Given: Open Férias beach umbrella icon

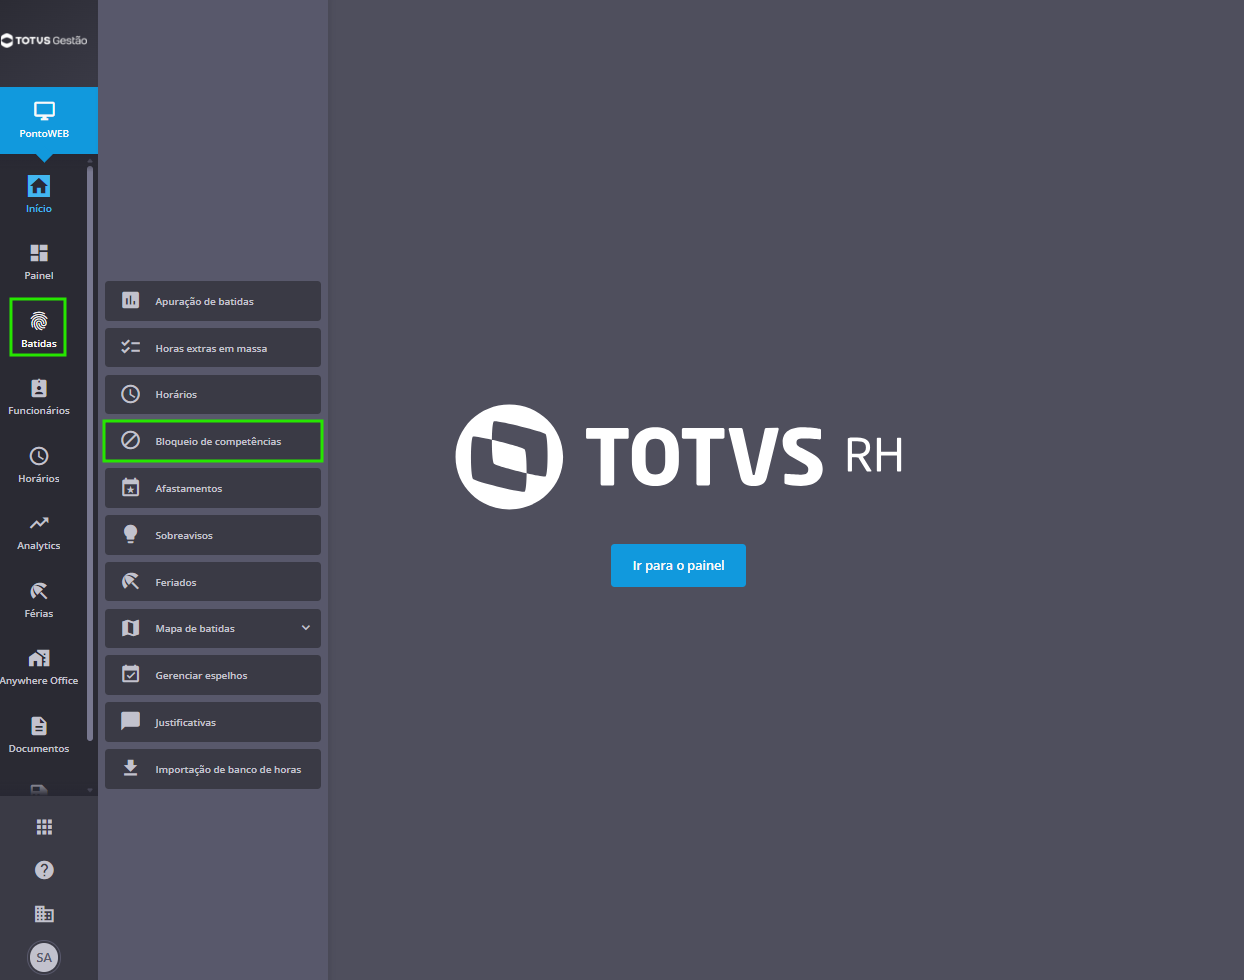Looking at the screenshot, I should point(39,591).
